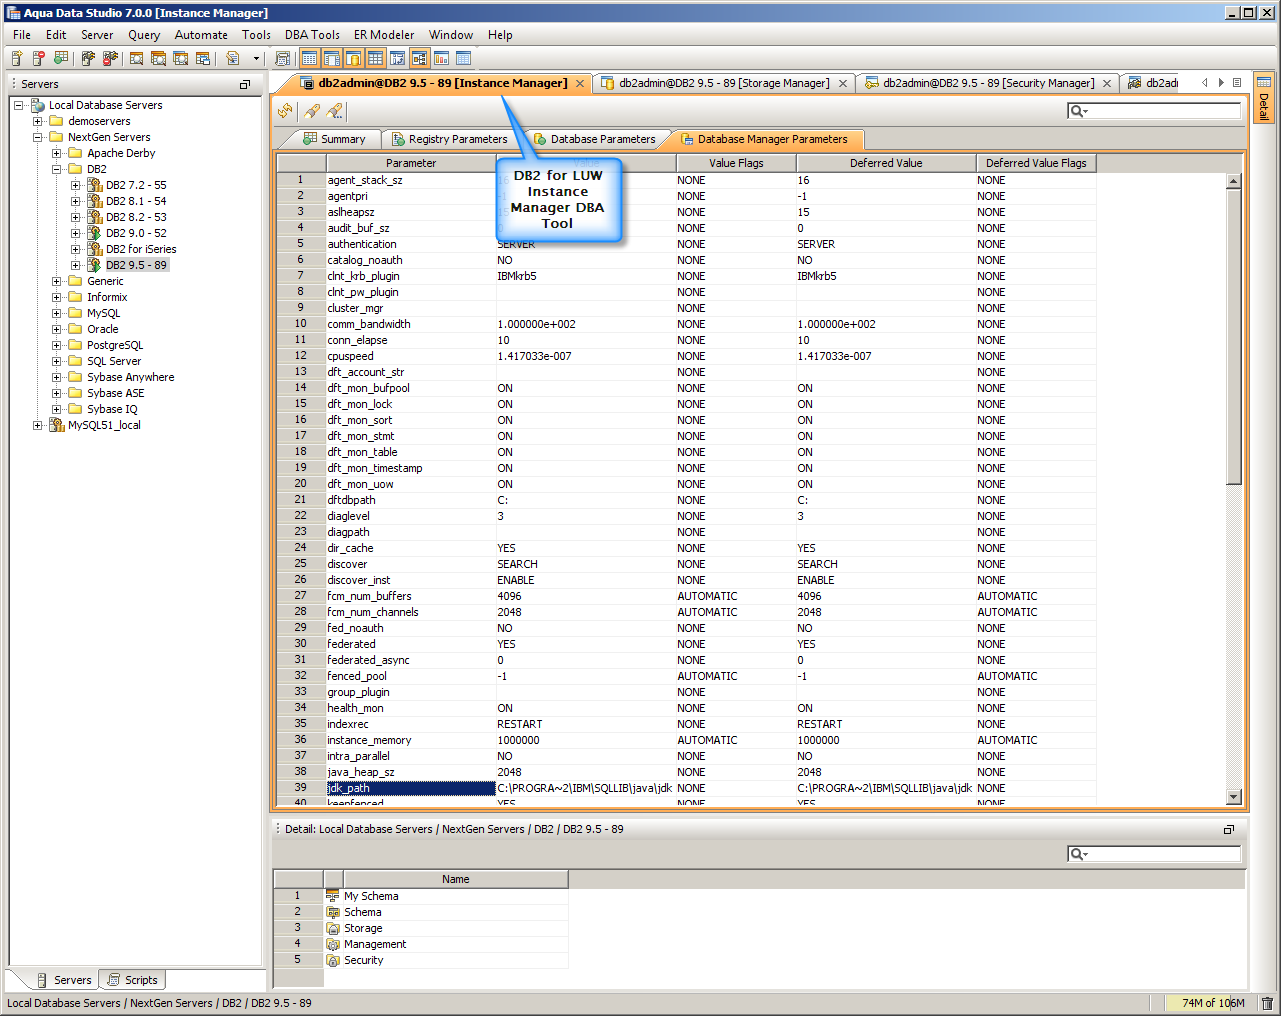Refresh the Instance Manager parameters

click(x=286, y=111)
